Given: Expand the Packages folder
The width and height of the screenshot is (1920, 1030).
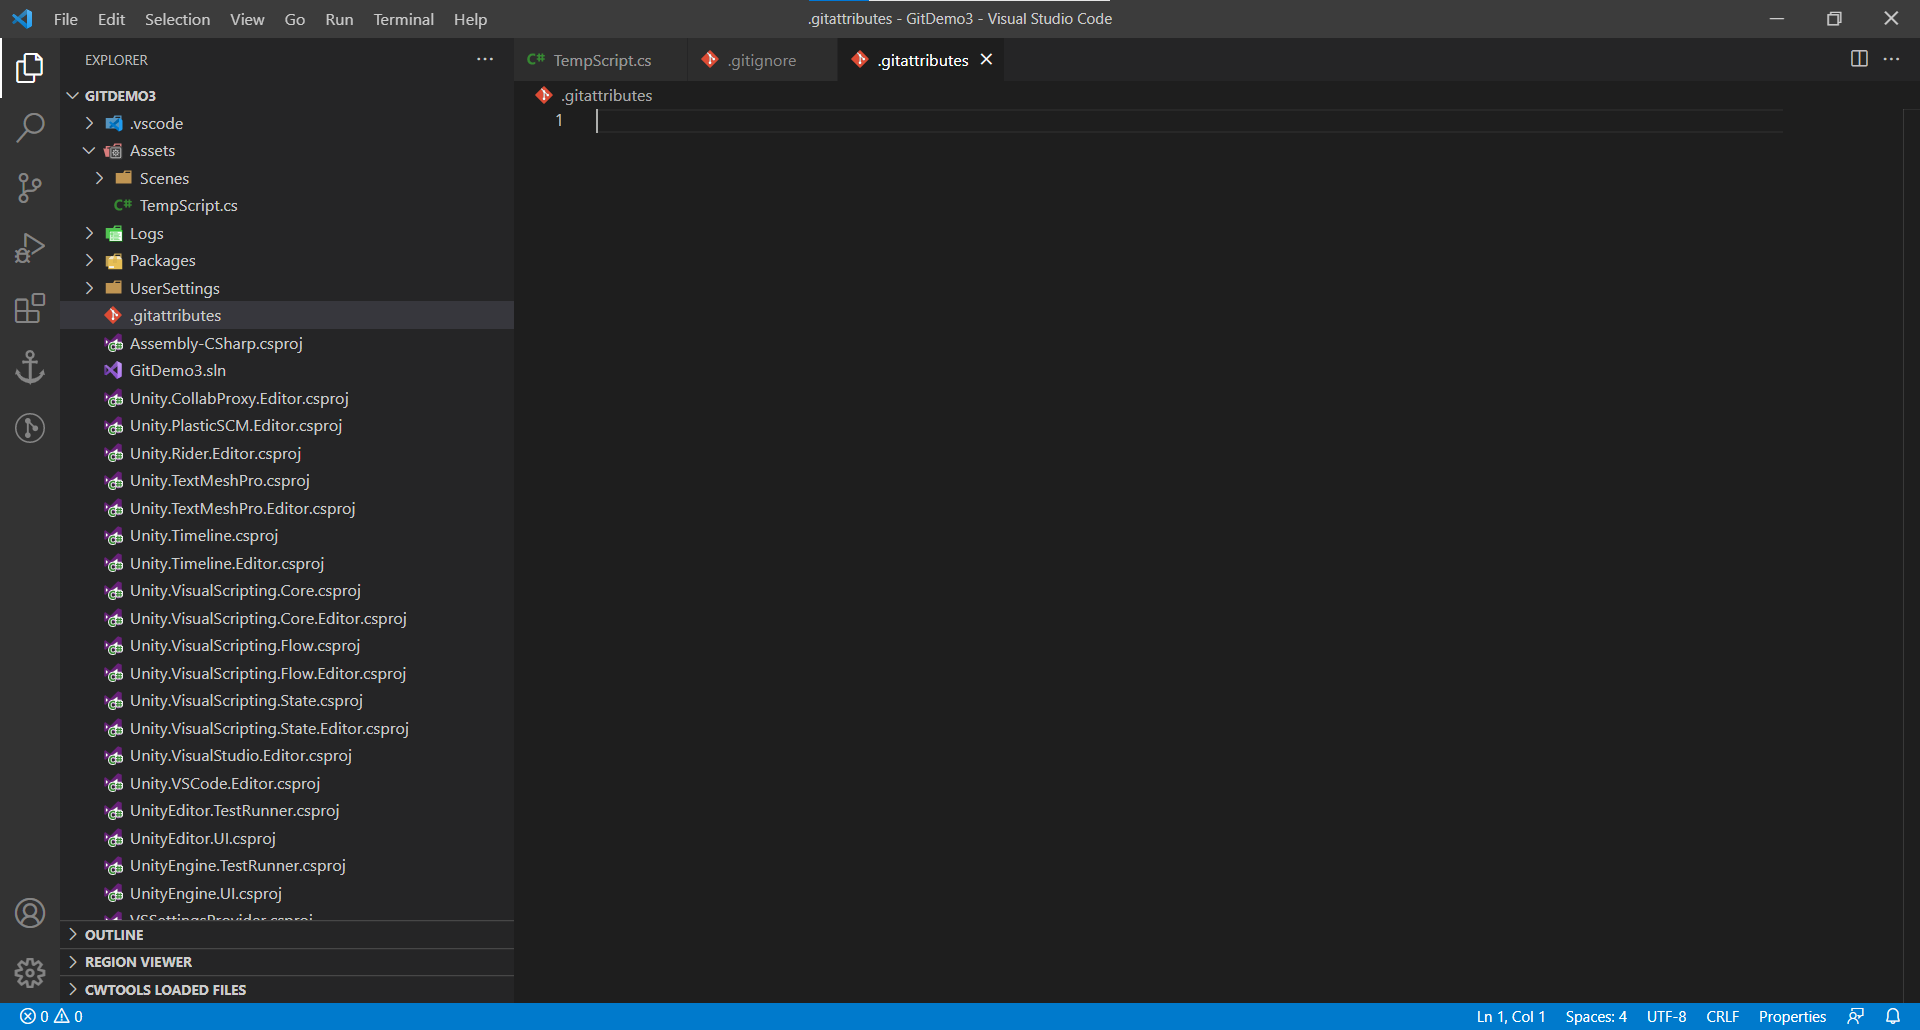Looking at the screenshot, I should [89, 261].
